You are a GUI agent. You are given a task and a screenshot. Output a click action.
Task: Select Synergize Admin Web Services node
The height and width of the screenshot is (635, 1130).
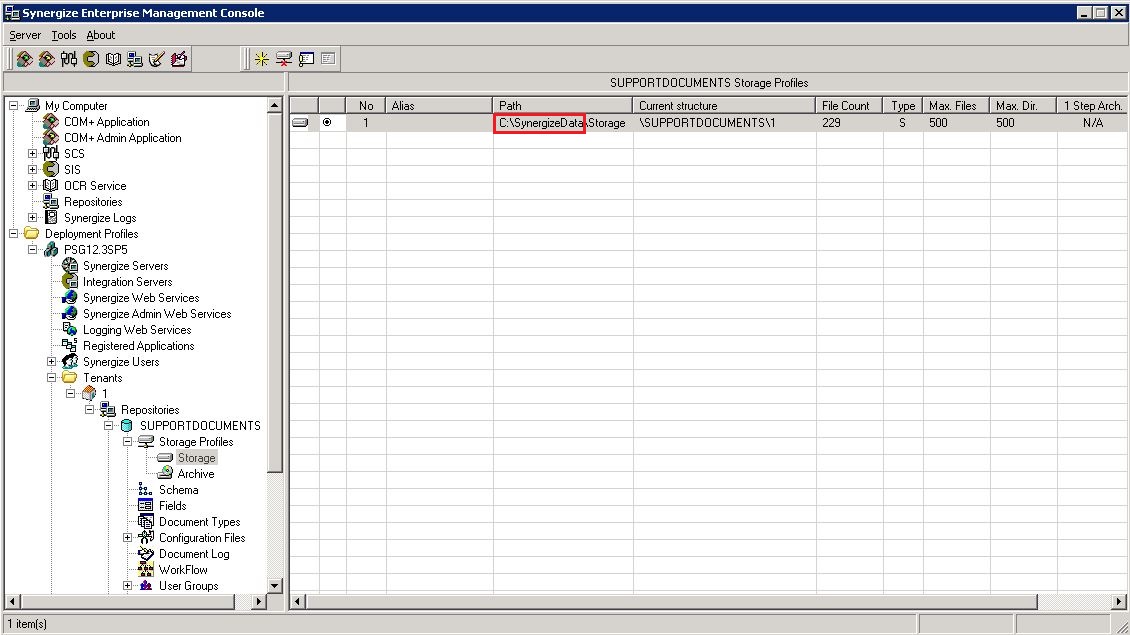[x=156, y=314]
